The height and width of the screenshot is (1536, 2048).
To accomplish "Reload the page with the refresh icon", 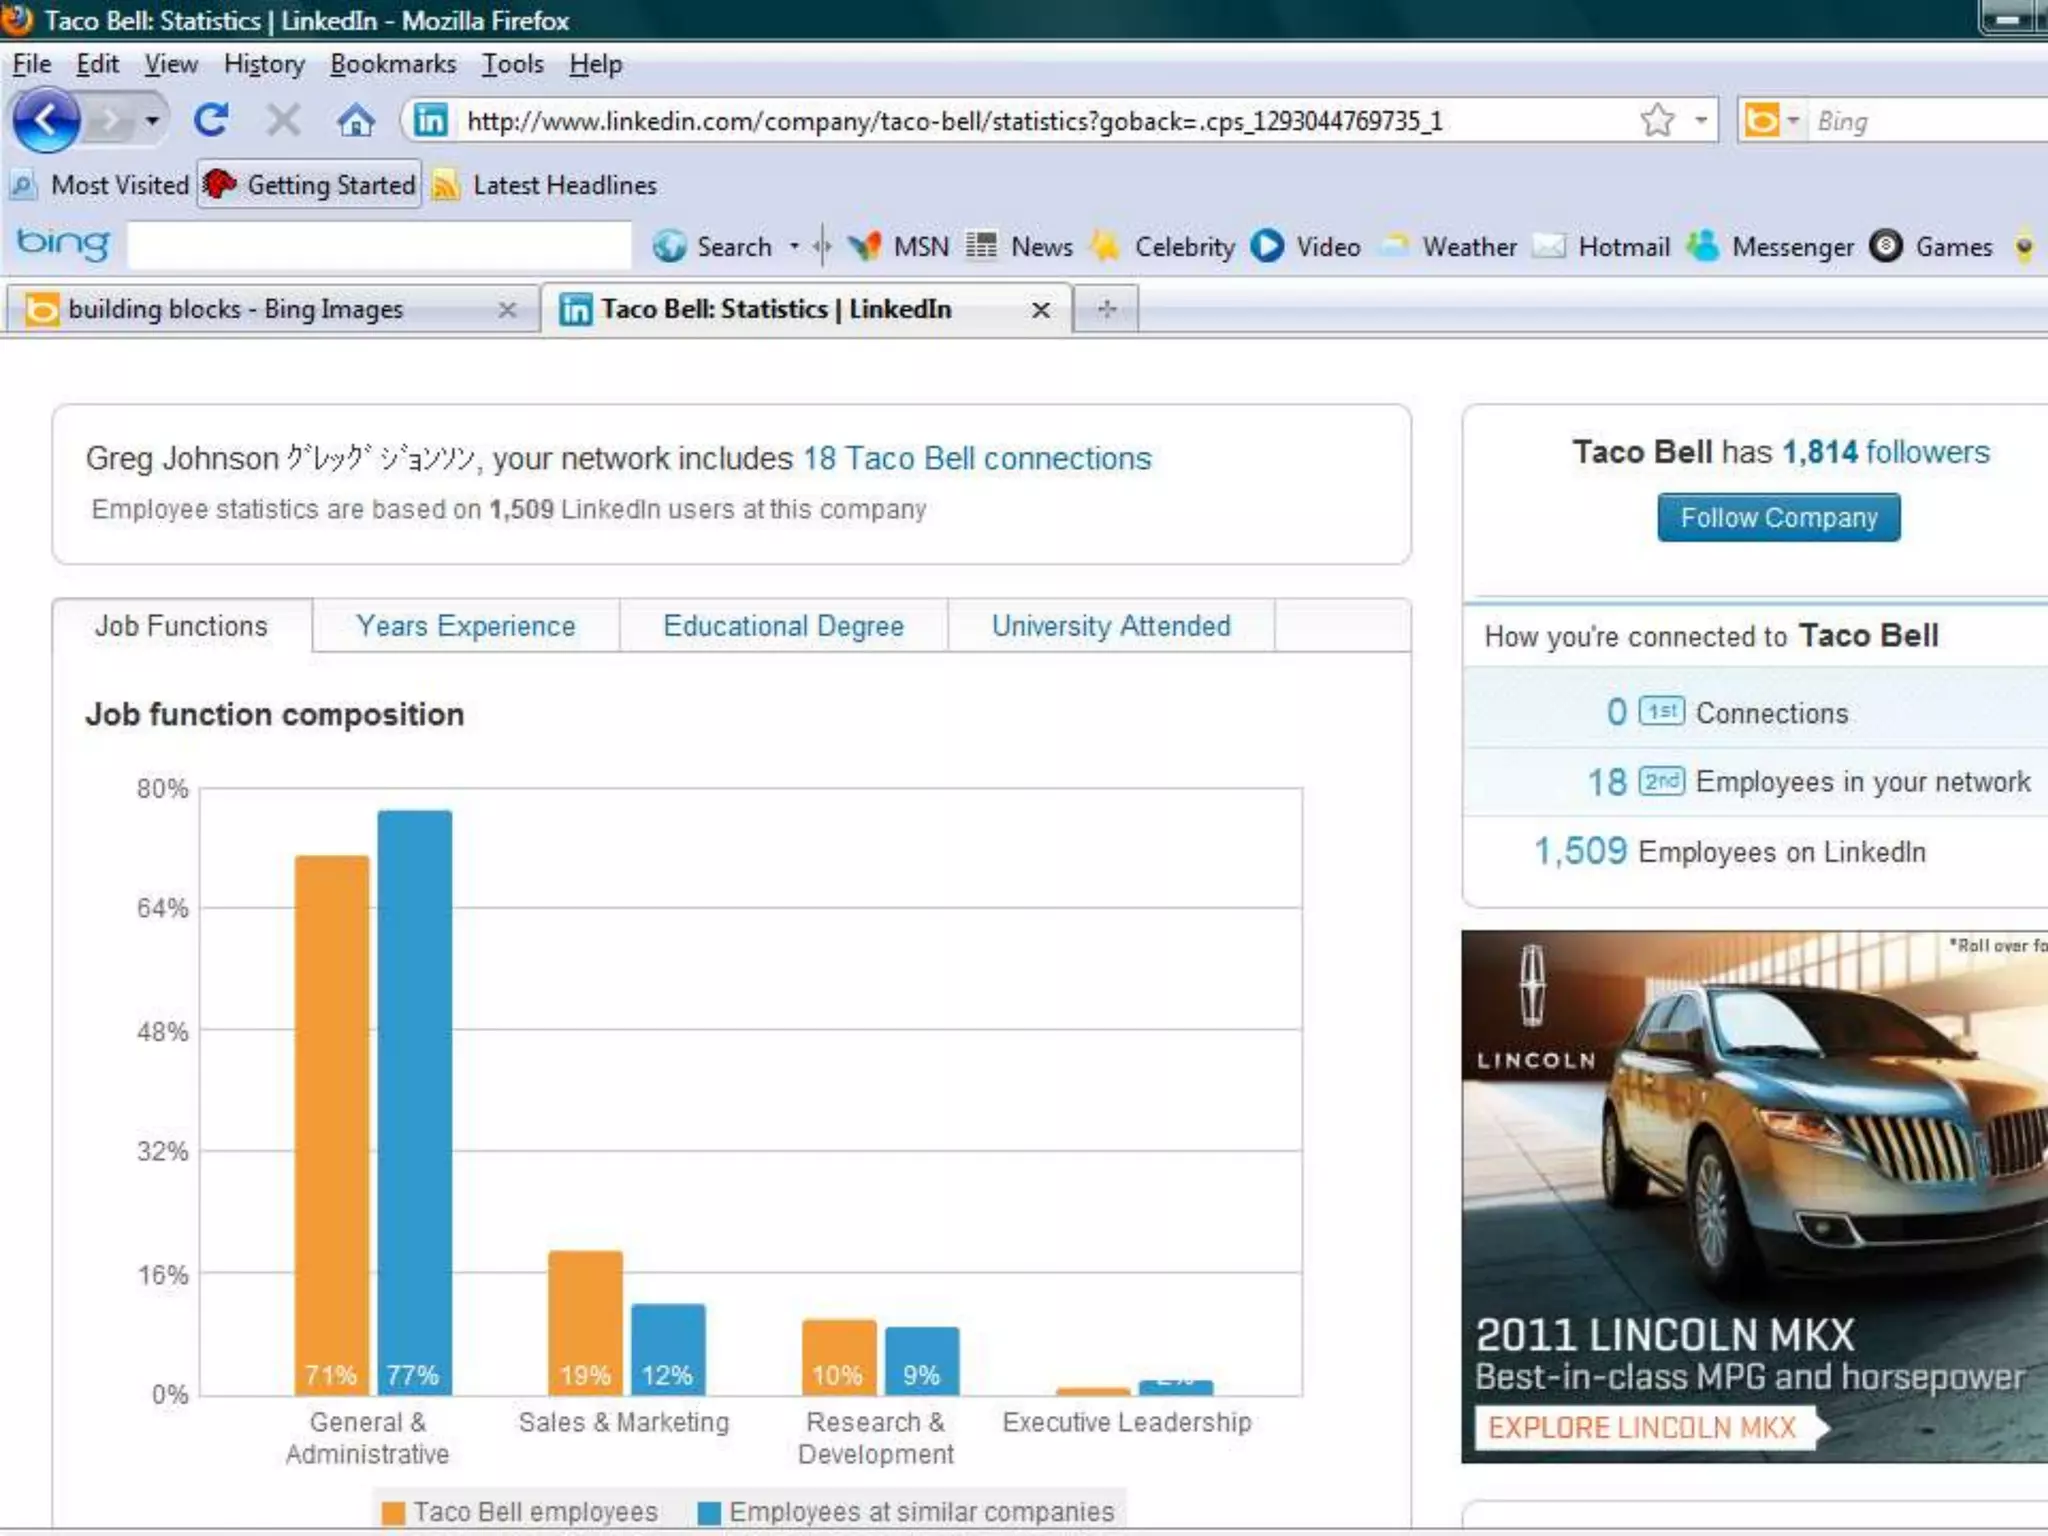I will tap(211, 121).
